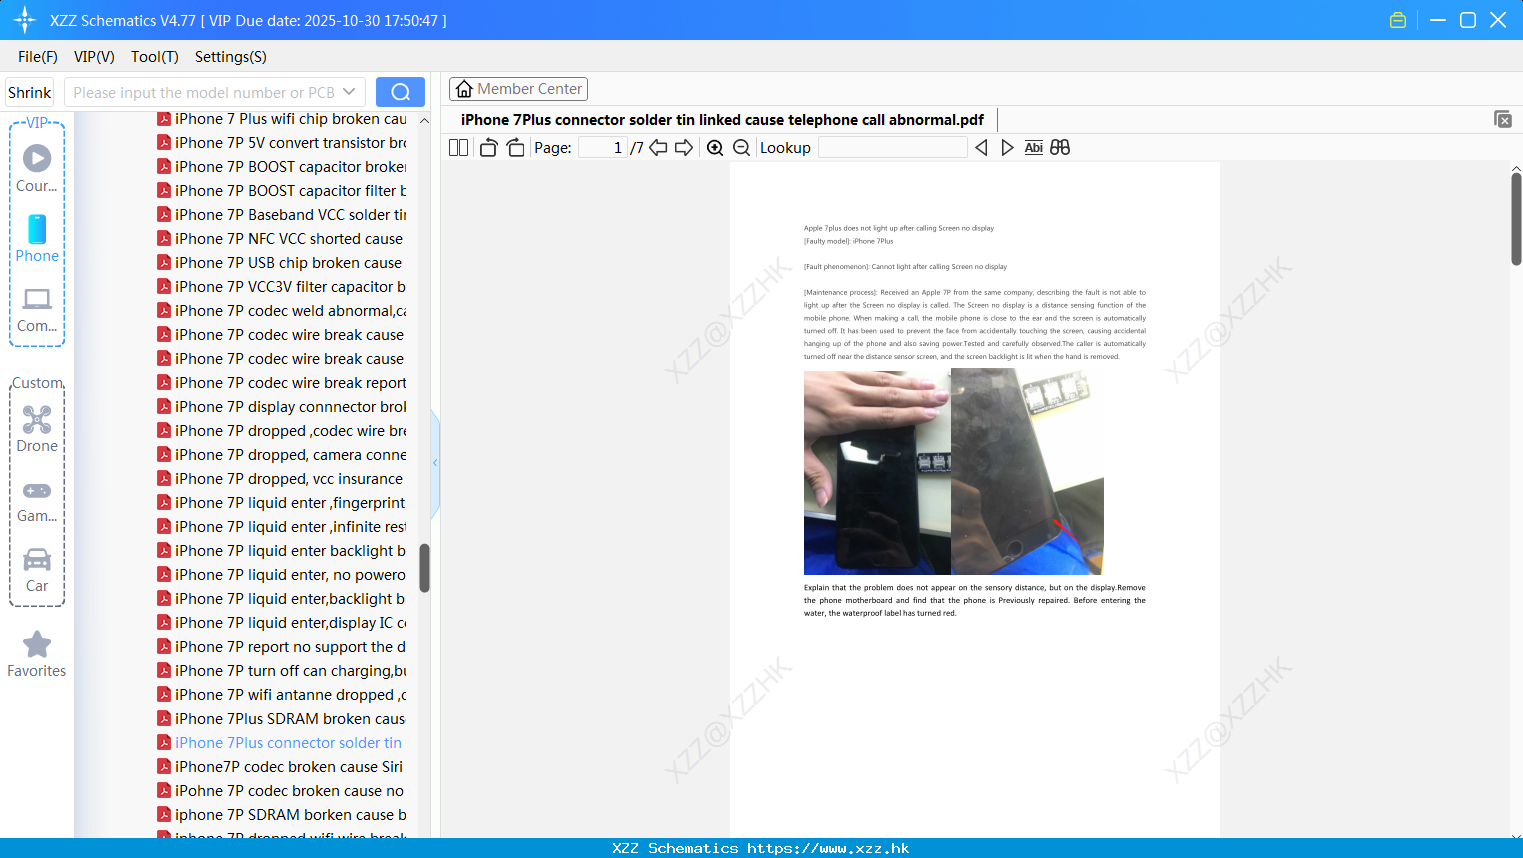
Task: Open iPhone 7P dropped, camera connector file
Action: (x=282, y=455)
